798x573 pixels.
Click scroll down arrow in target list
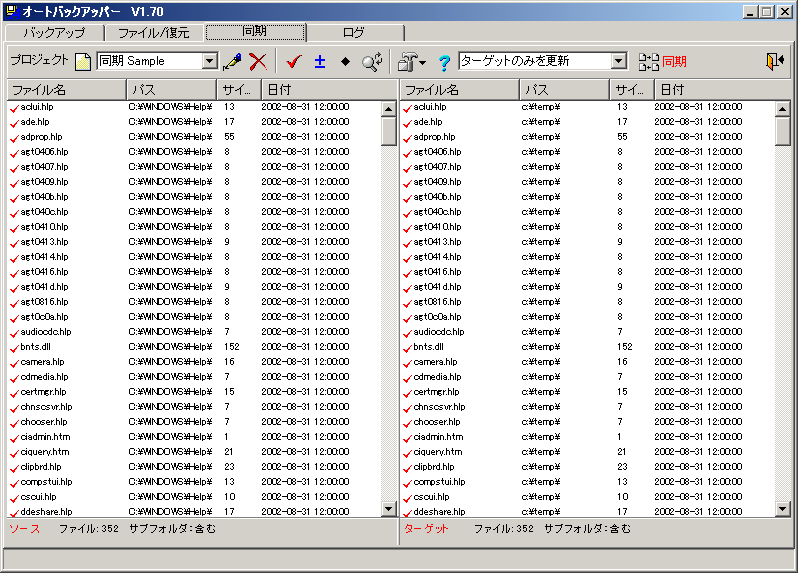coord(782,508)
